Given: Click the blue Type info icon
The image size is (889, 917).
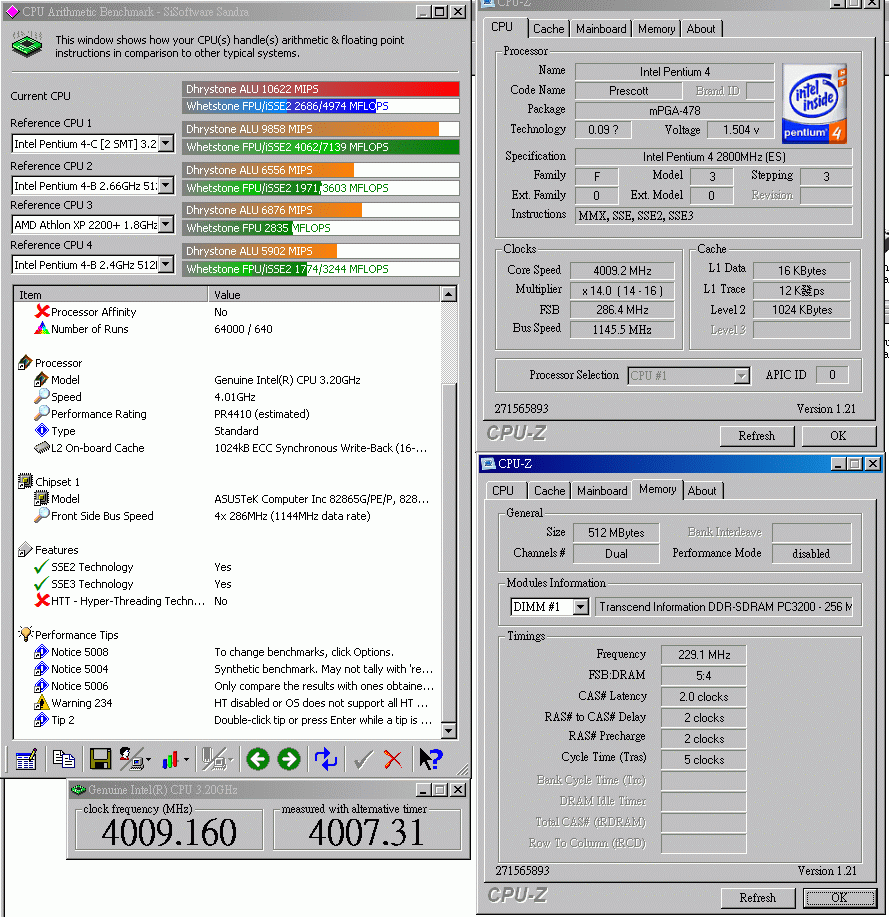Looking at the screenshot, I should [x=42, y=430].
